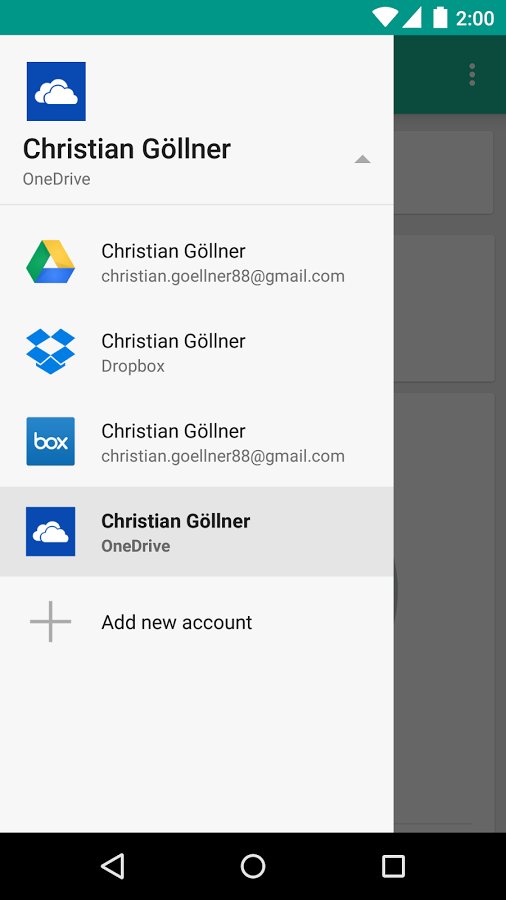Viewport: 506px width, 900px height.
Task: Collapse the account list arrow
Action: [x=362, y=160]
